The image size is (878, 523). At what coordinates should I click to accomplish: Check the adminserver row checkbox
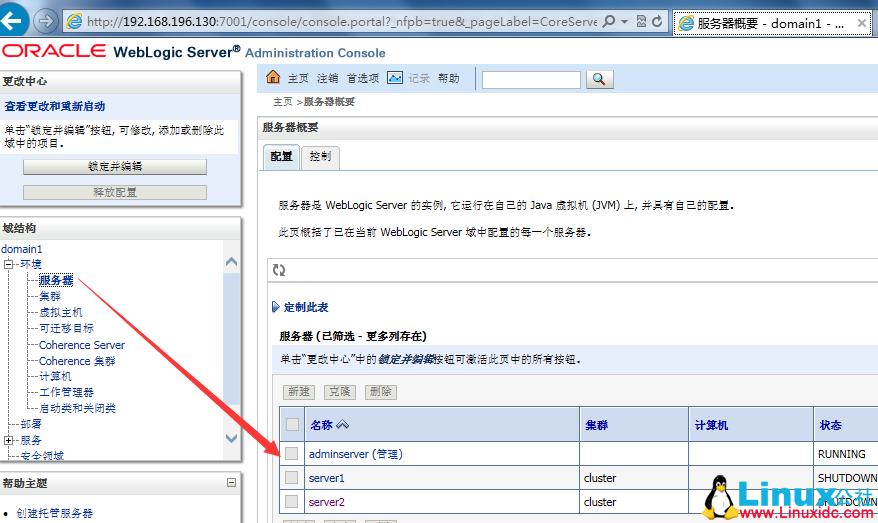pos(291,453)
